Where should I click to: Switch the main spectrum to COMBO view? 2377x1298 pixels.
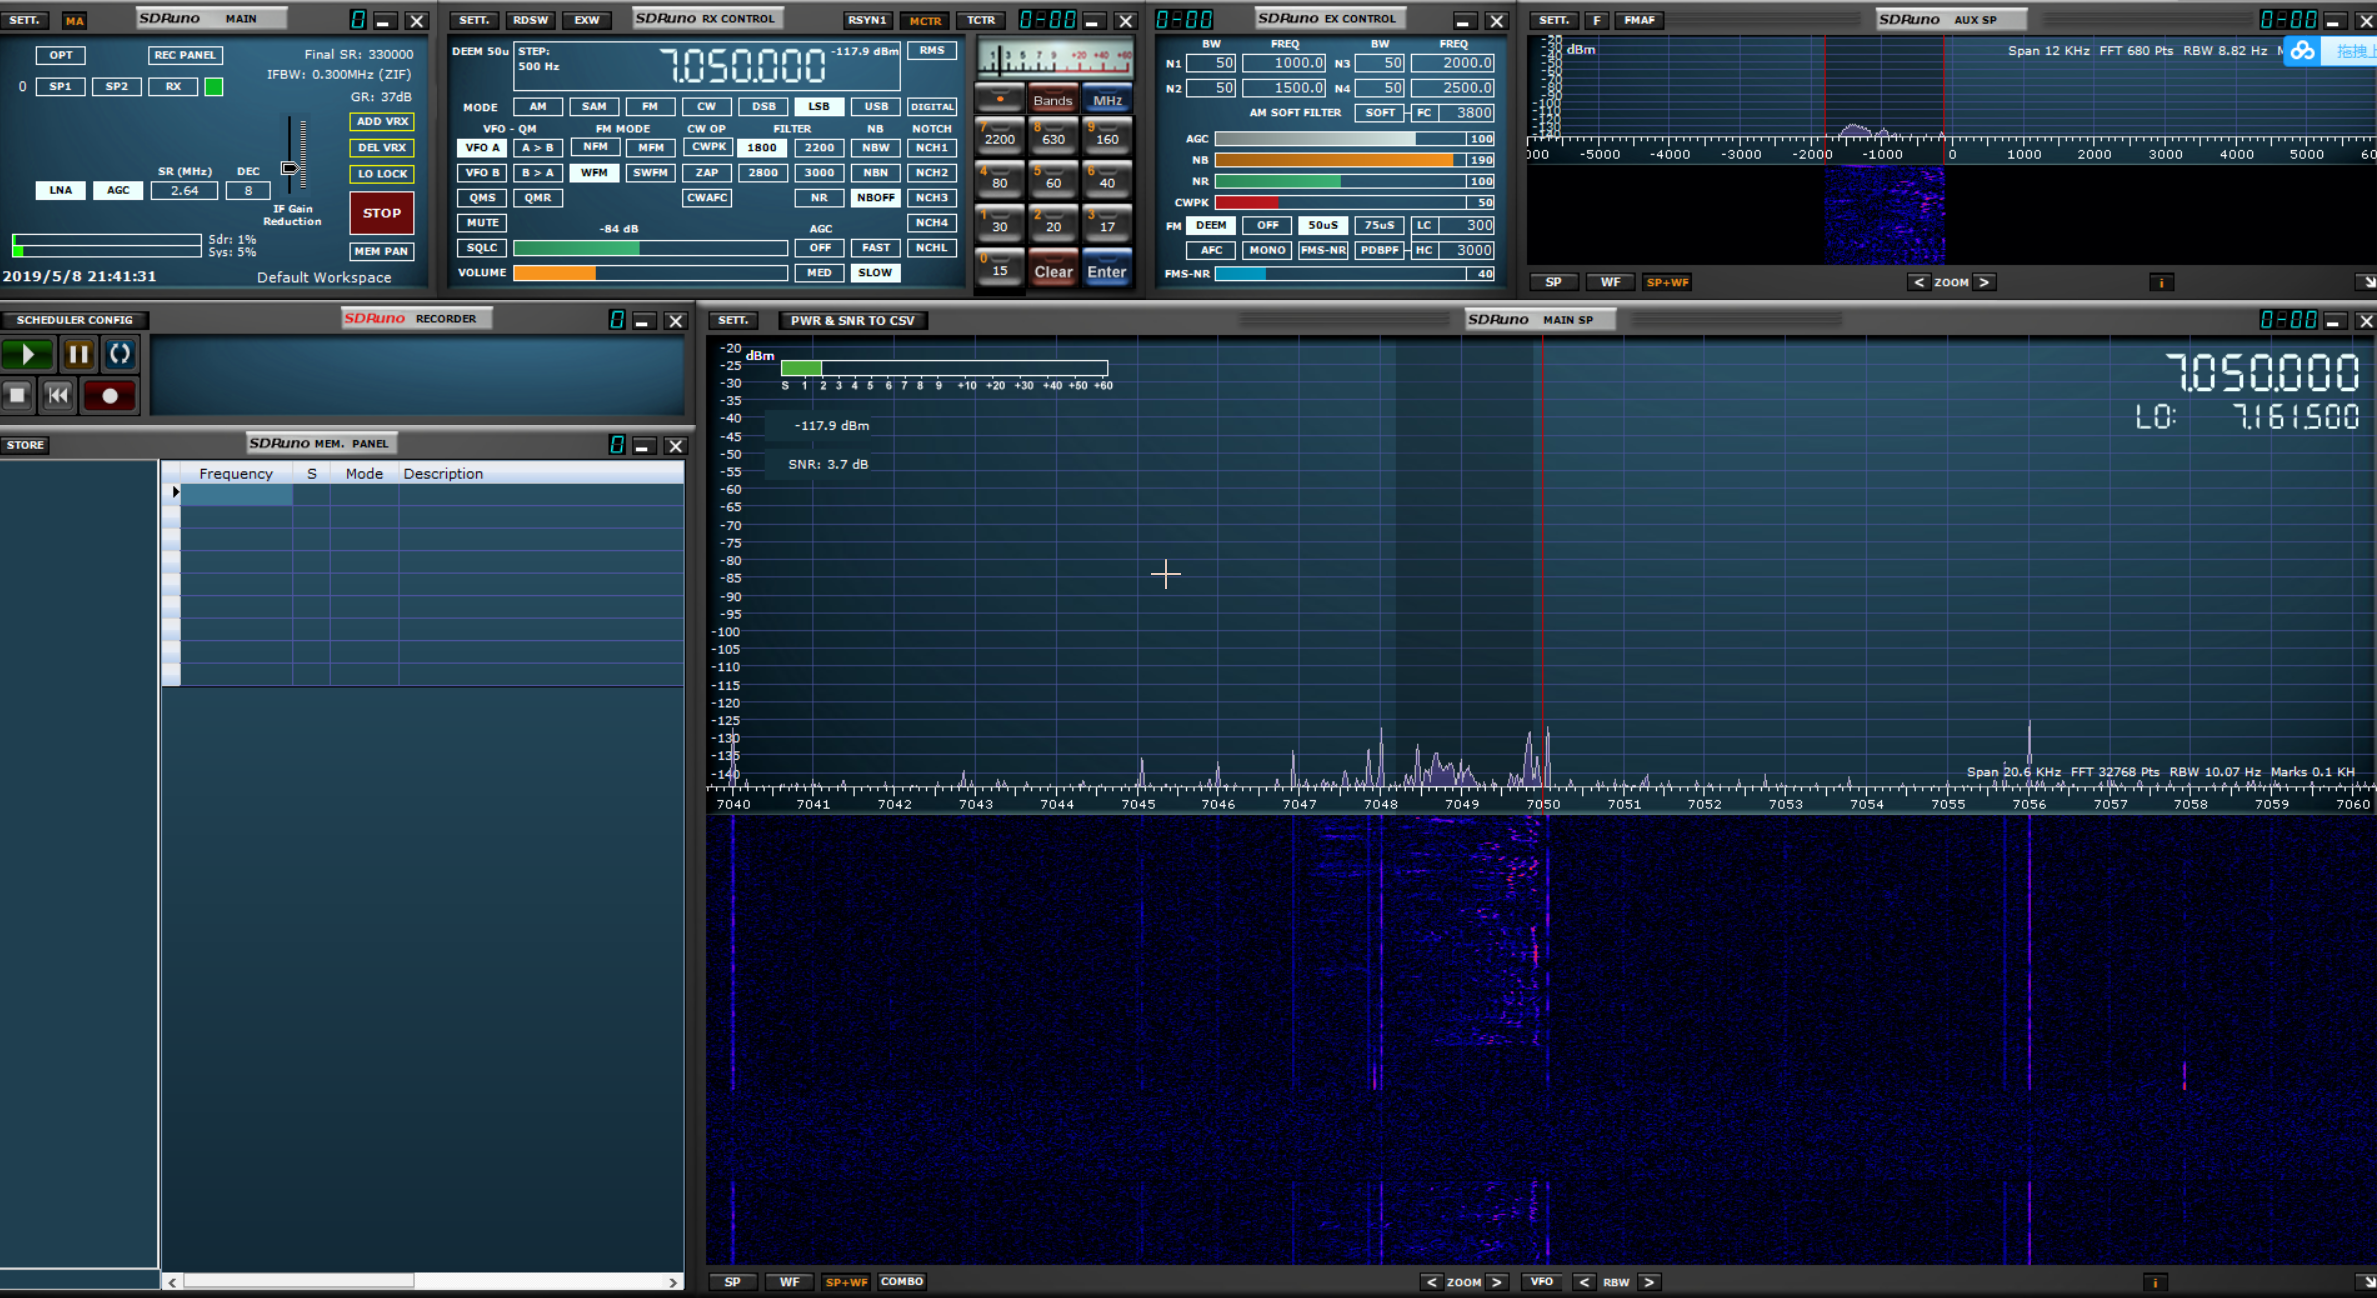(x=901, y=1282)
